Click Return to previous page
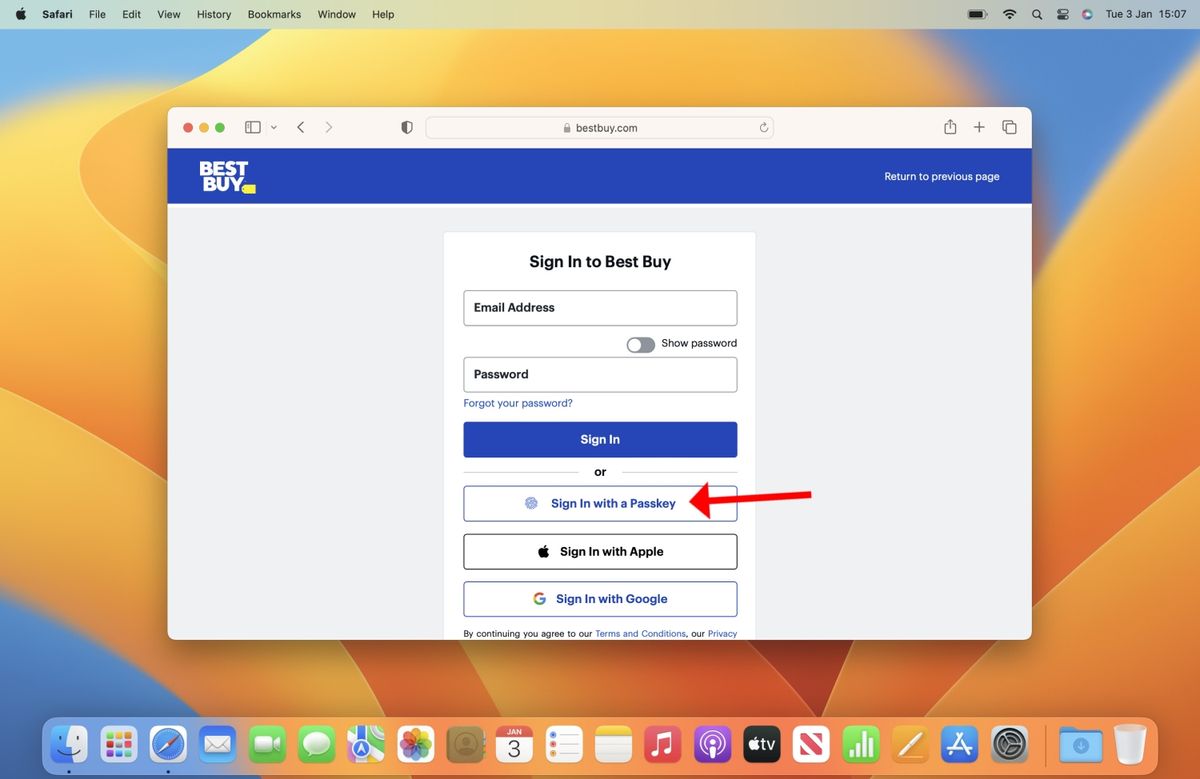Viewport: 1200px width, 779px height. click(x=941, y=176)
